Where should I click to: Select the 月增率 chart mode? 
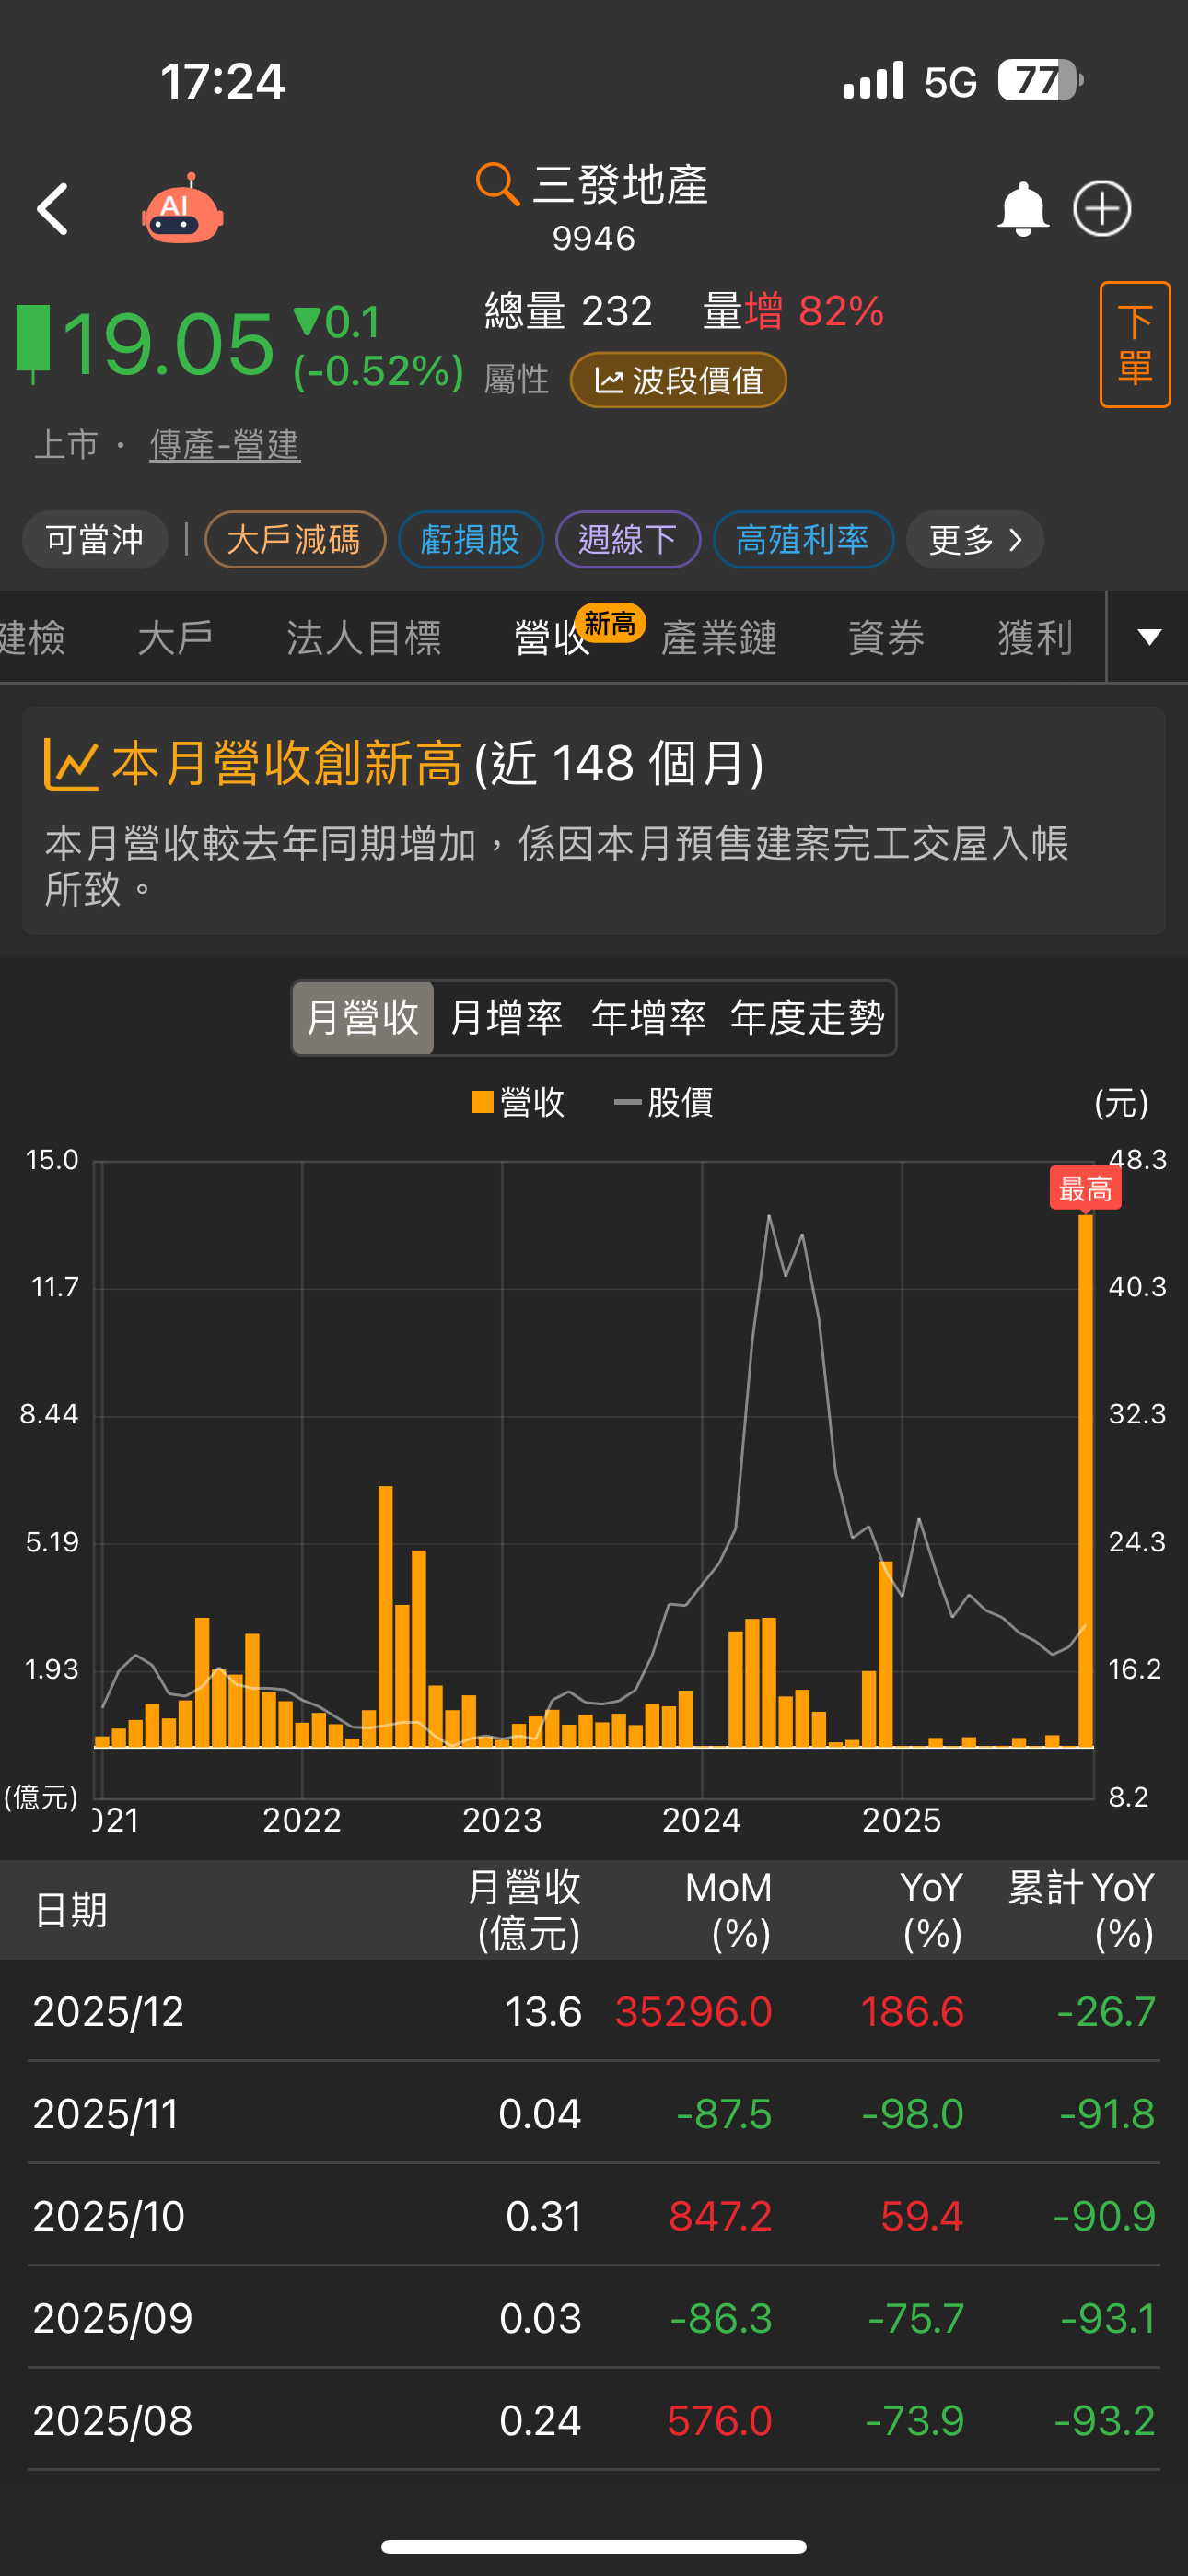506,1018
